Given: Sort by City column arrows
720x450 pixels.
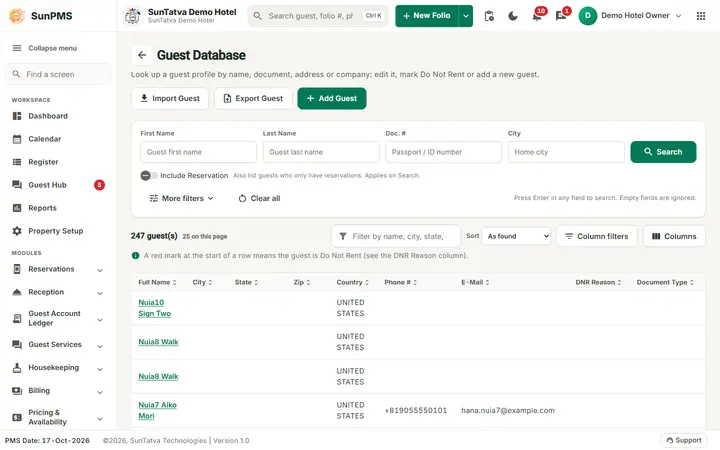Looking at the screenshot, I should coord(210,282).
